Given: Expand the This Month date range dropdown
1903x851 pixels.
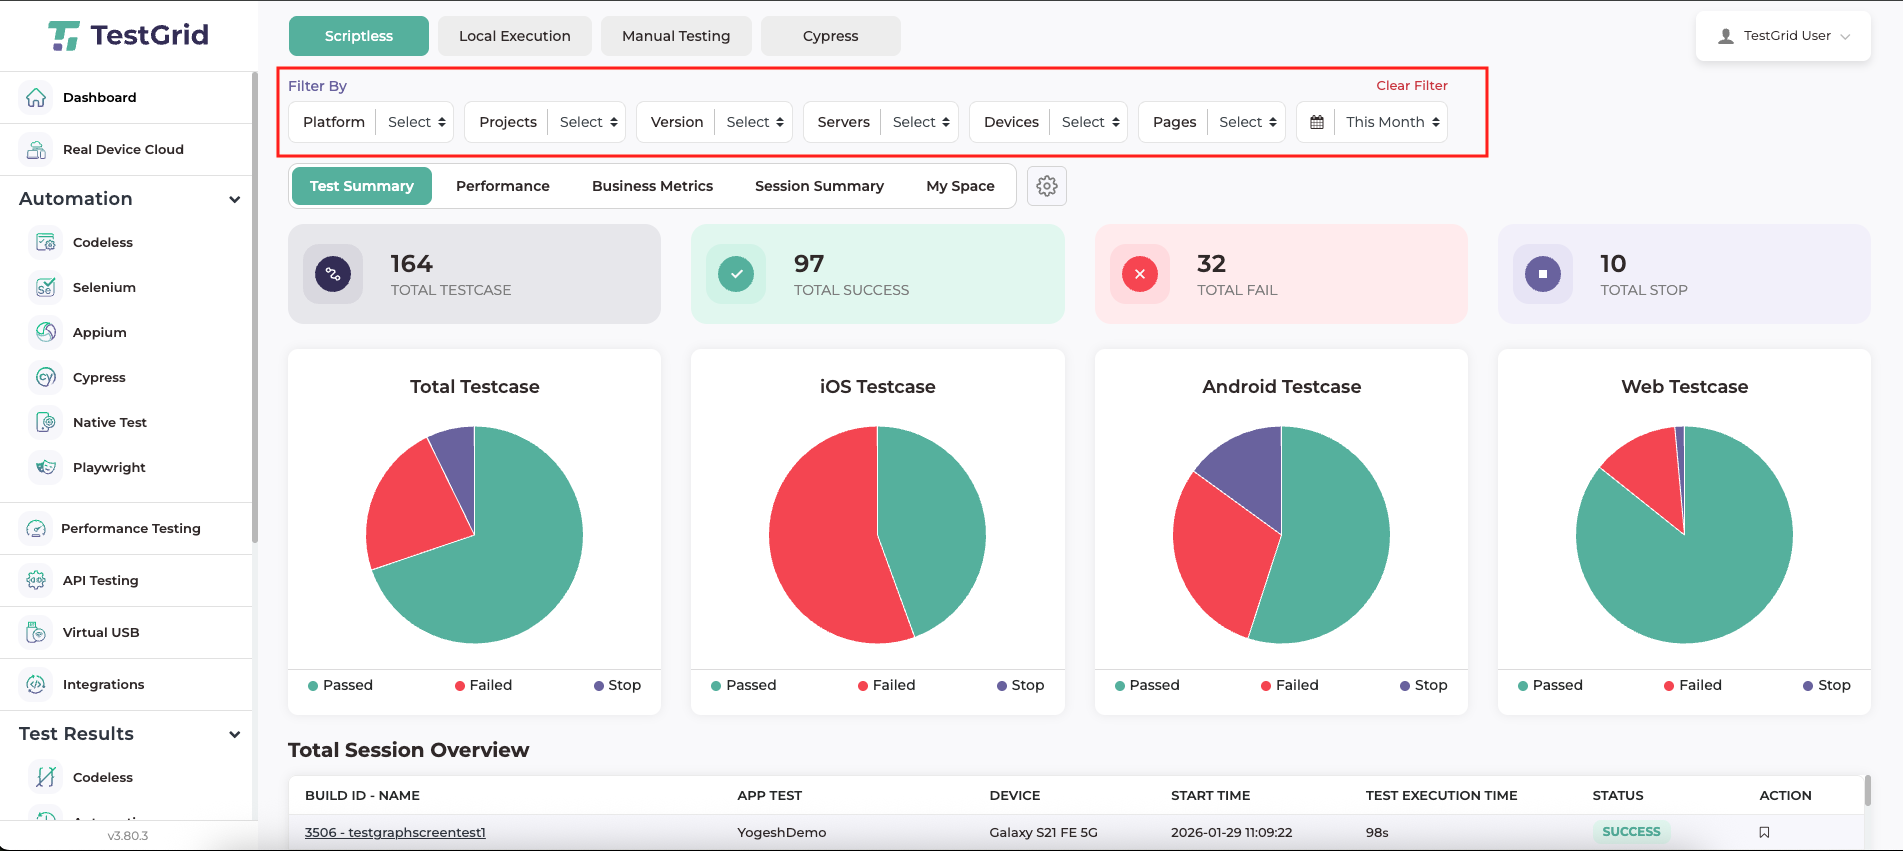Looking at the screenshot, I should click(1392, 122).
